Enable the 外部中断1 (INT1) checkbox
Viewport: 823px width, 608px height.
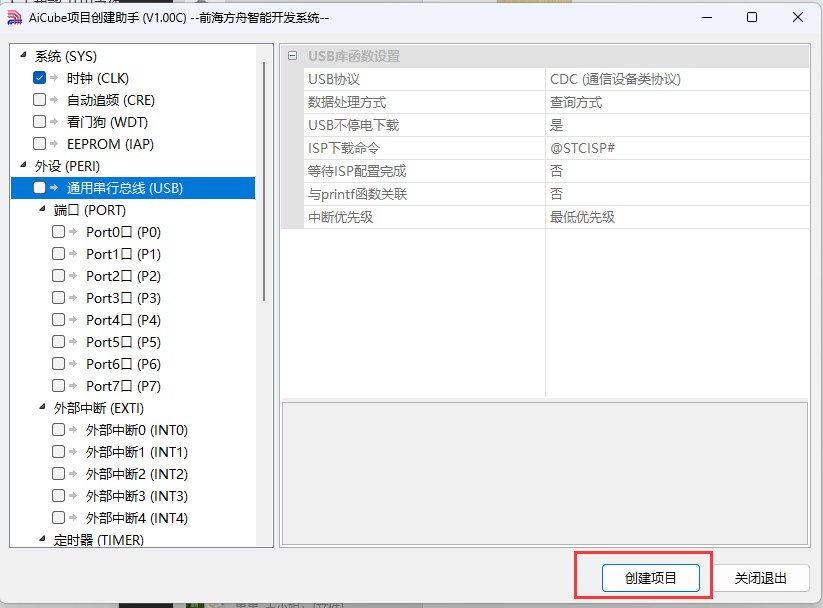pyautogui.click(x=58, y=452)
